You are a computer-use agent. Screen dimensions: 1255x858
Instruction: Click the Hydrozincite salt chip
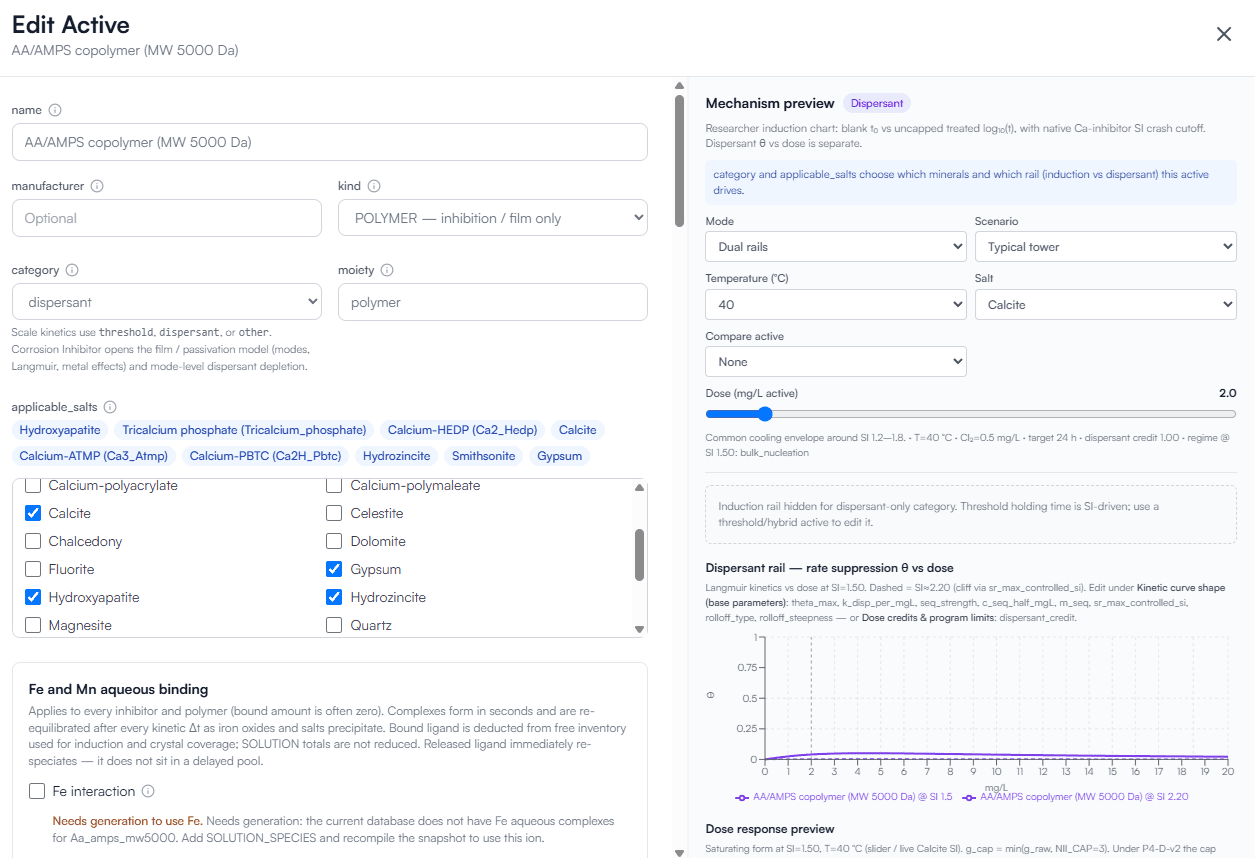pyautogui.click(x=397, y=456)
